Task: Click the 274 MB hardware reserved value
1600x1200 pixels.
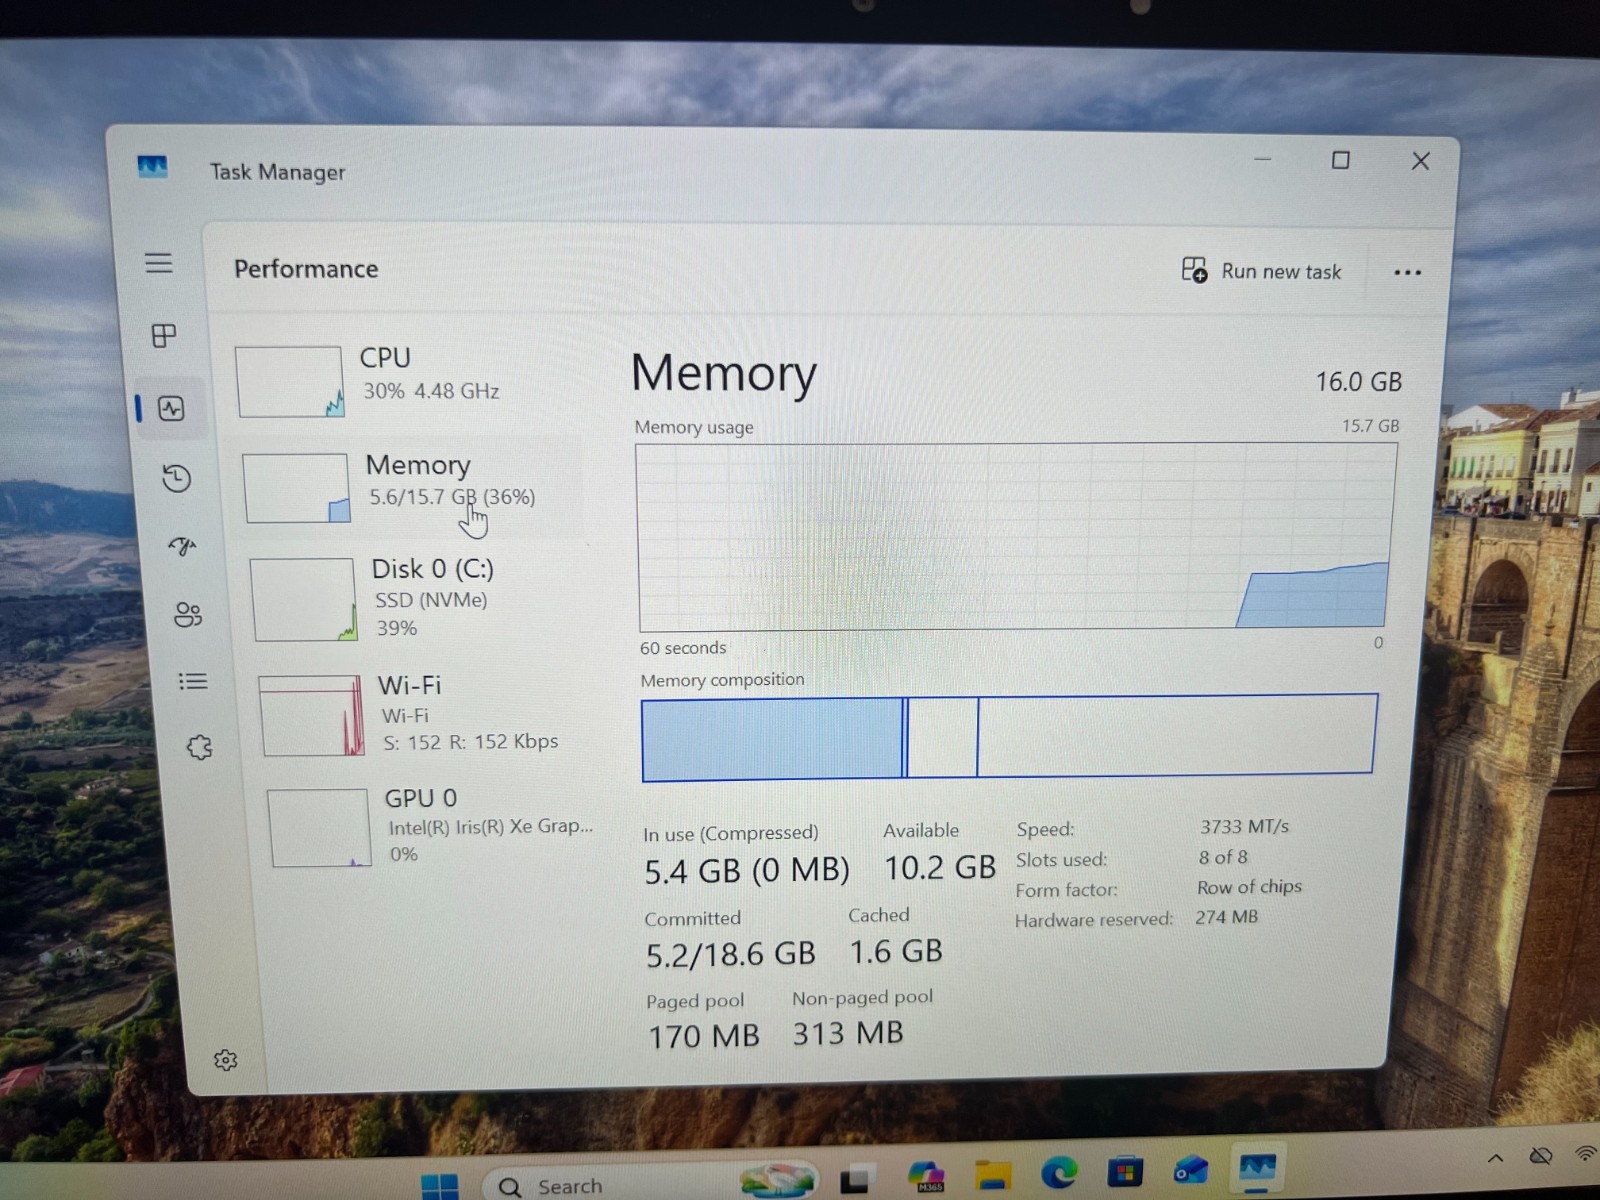Action: 1226,917
